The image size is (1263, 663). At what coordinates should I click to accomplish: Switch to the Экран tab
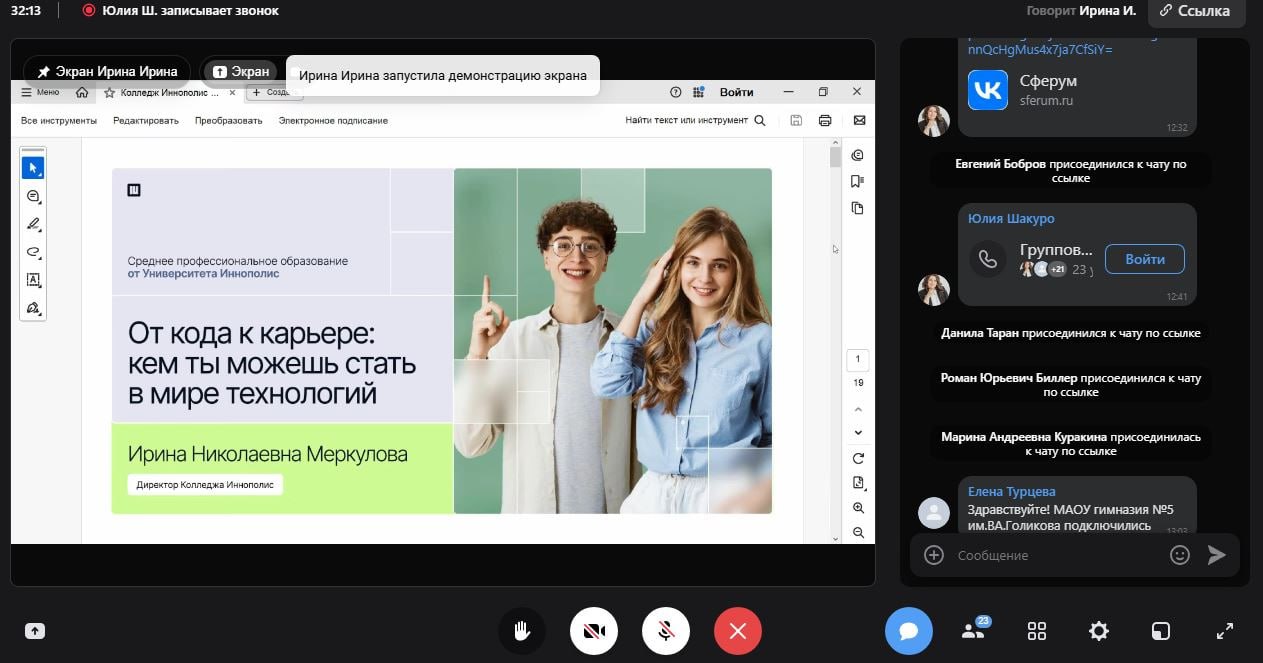[x=241, y=71]
